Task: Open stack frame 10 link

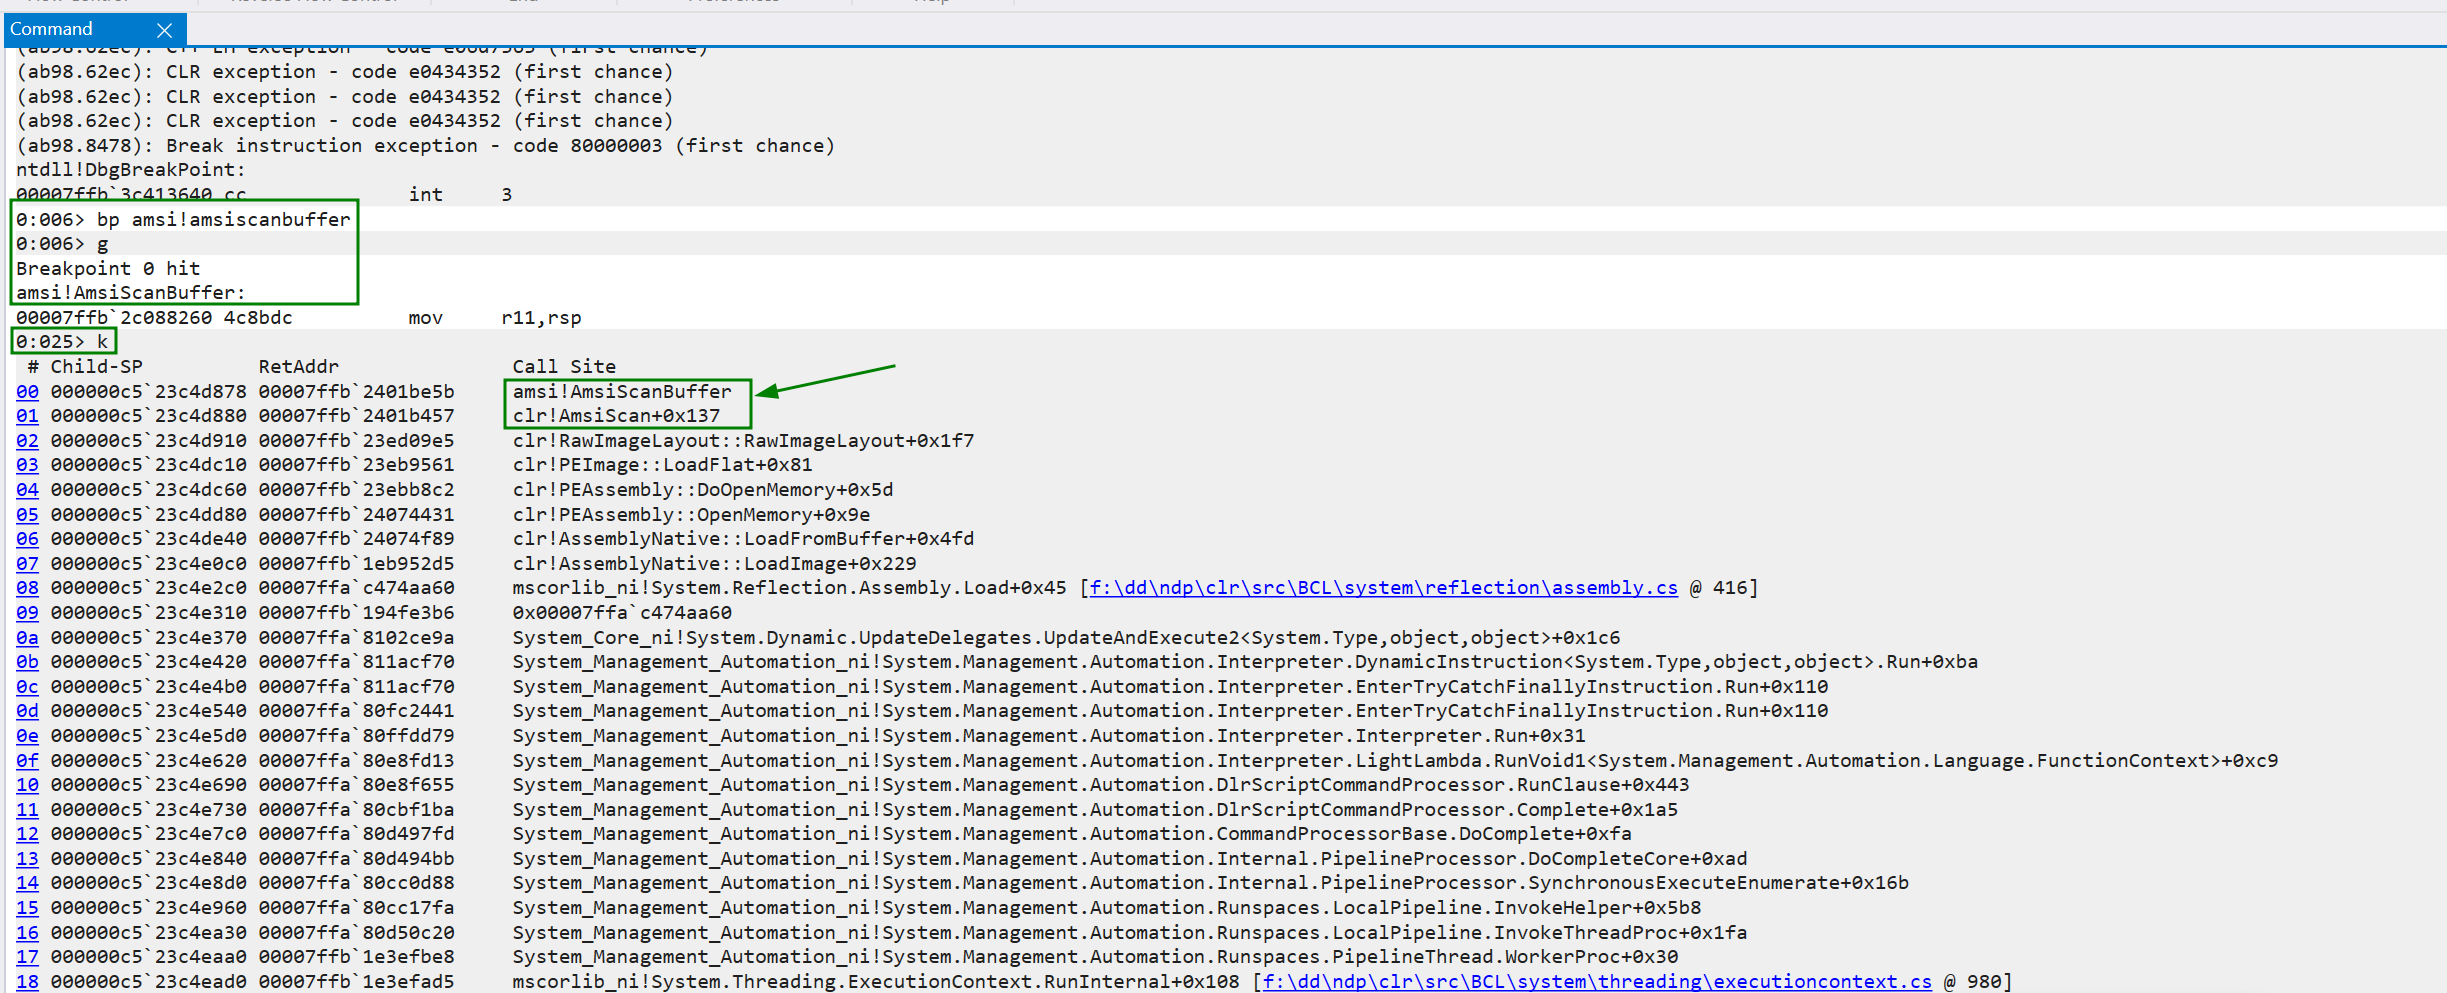Action: (x=27, y=785)
